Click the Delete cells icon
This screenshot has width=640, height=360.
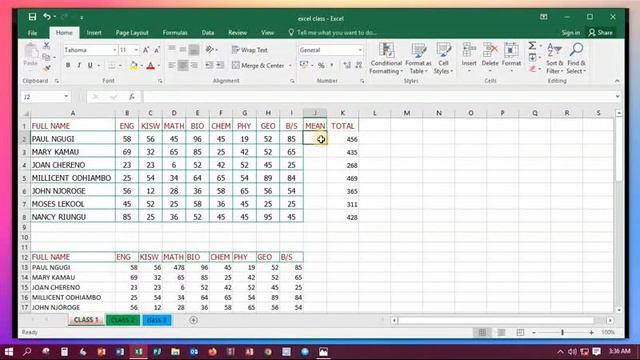[490, 50]
